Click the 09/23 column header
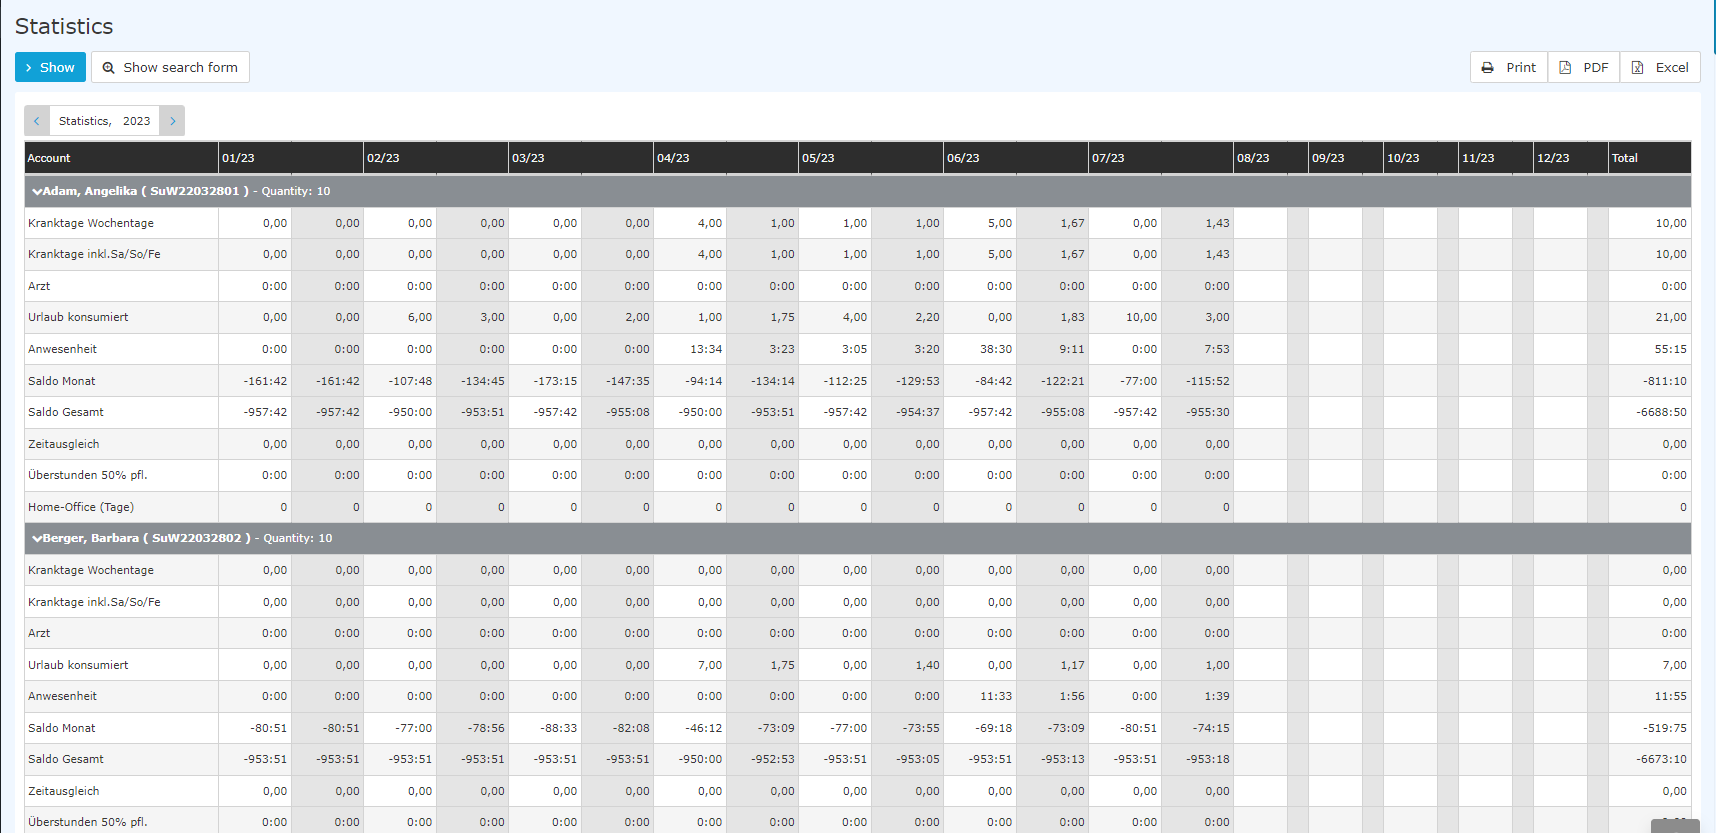Viewport: 1716px width, 833px height. pos(1346,158)
